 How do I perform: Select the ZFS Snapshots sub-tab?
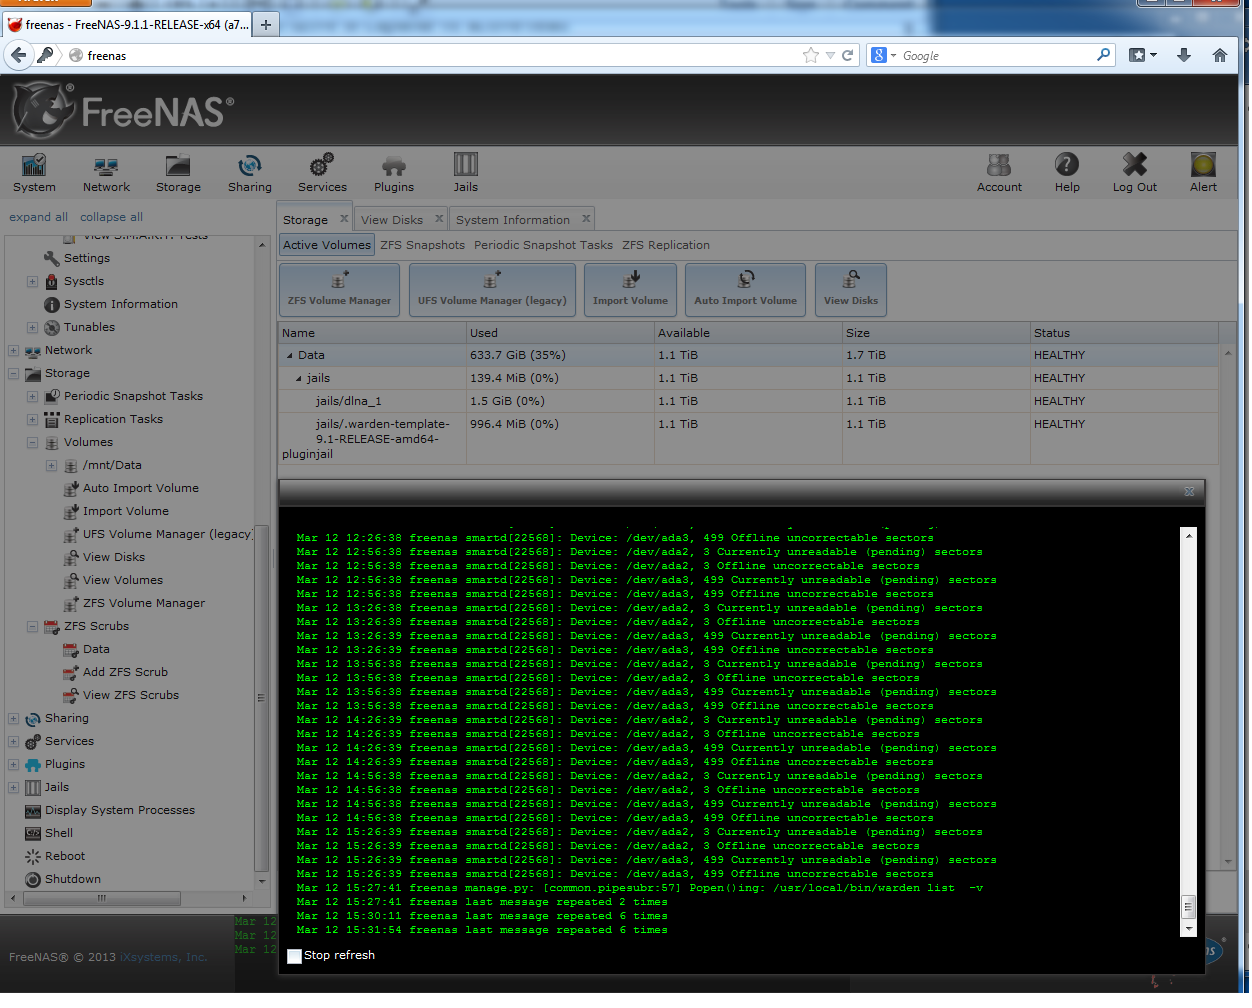pos(422,245)
